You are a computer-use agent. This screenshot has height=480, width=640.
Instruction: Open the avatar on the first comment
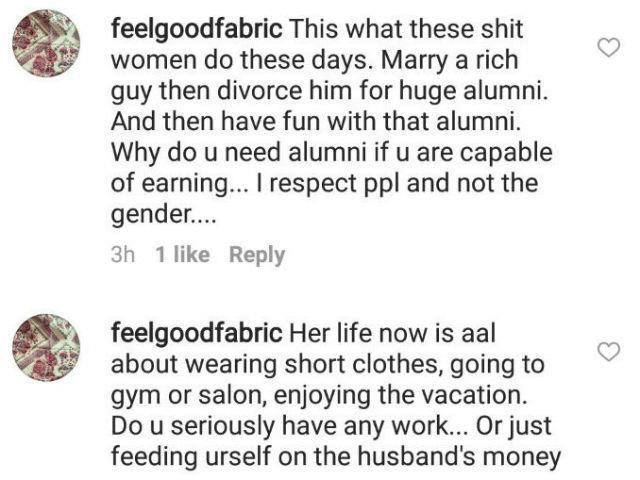point(47,43)
